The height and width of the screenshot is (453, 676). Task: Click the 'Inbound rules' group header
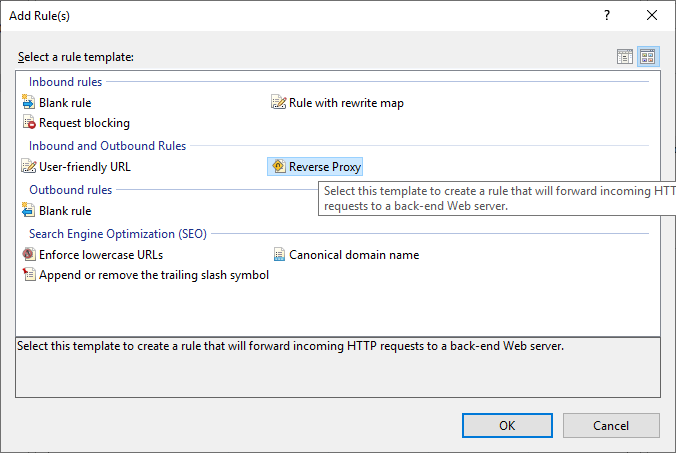(x=66, y=82)
